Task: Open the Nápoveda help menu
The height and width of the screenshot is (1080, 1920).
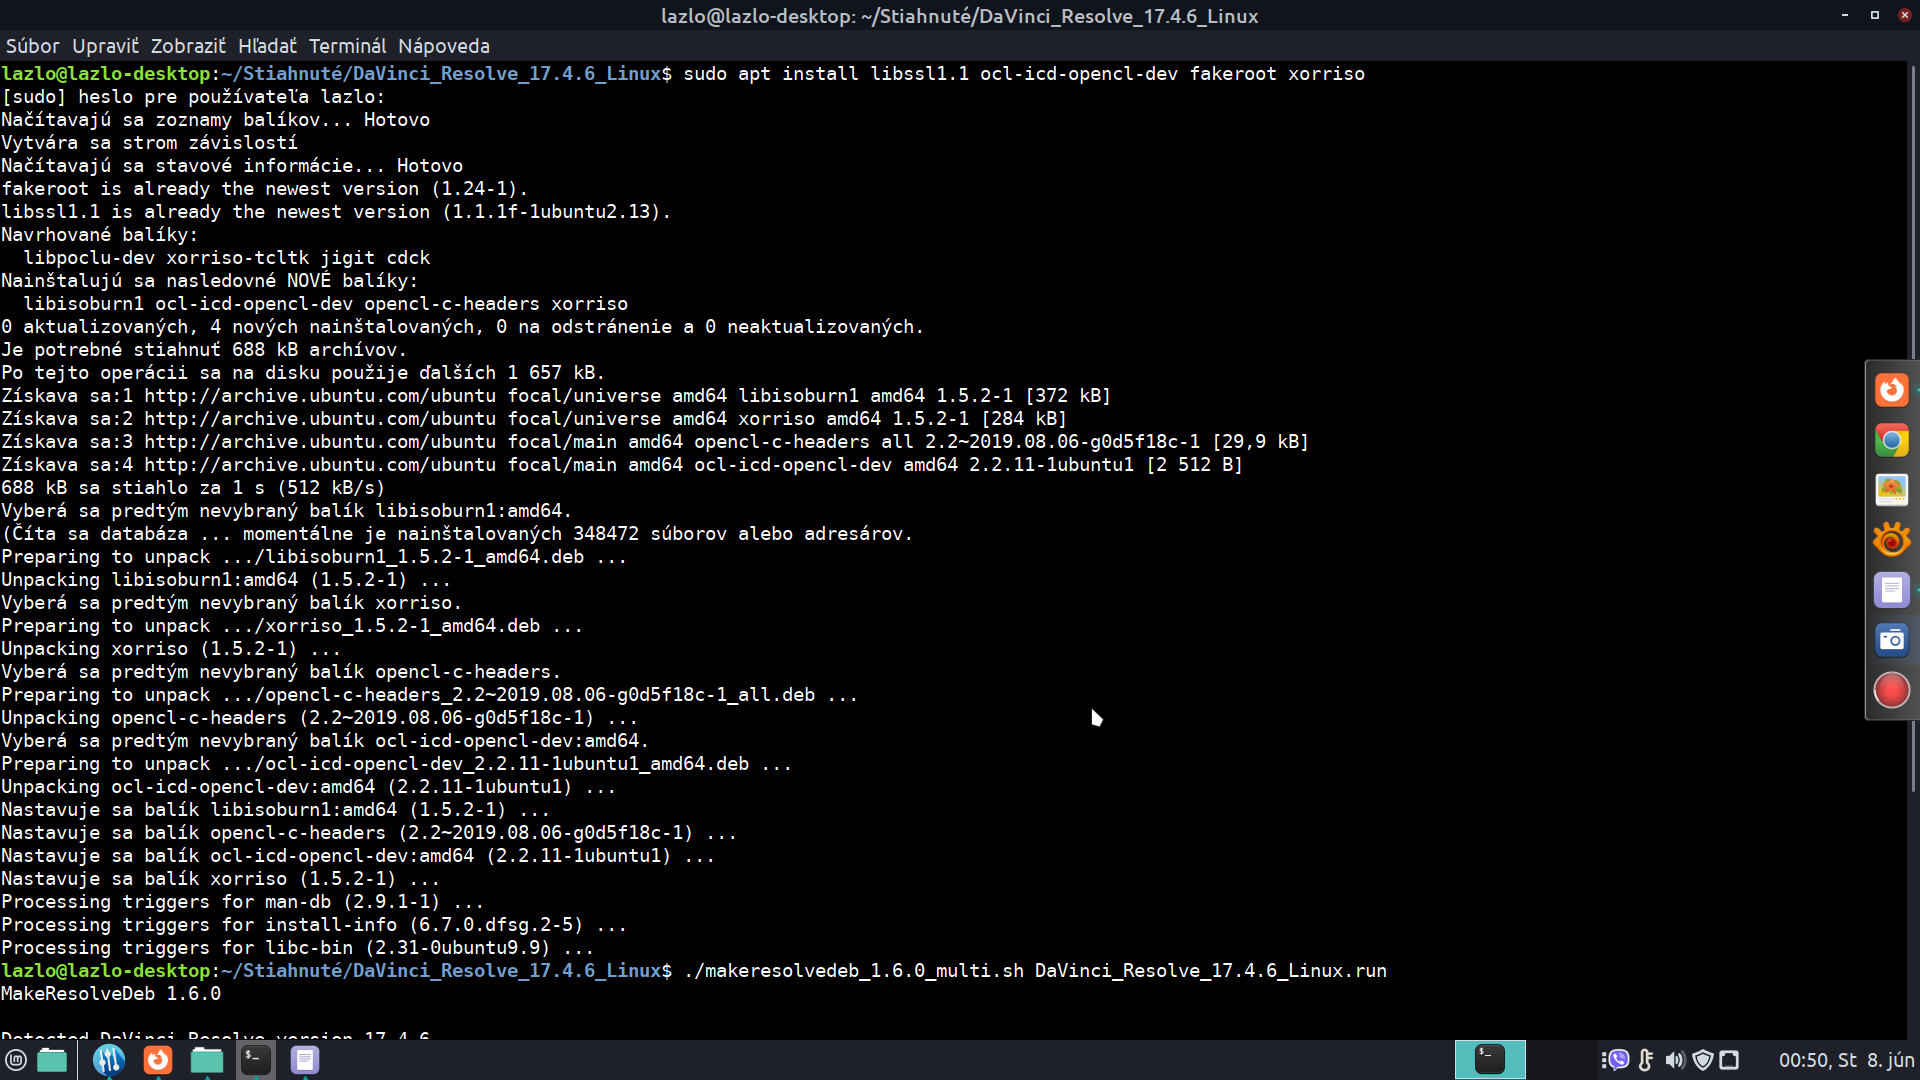Action: pyautogui.click(x=443, y=46)
